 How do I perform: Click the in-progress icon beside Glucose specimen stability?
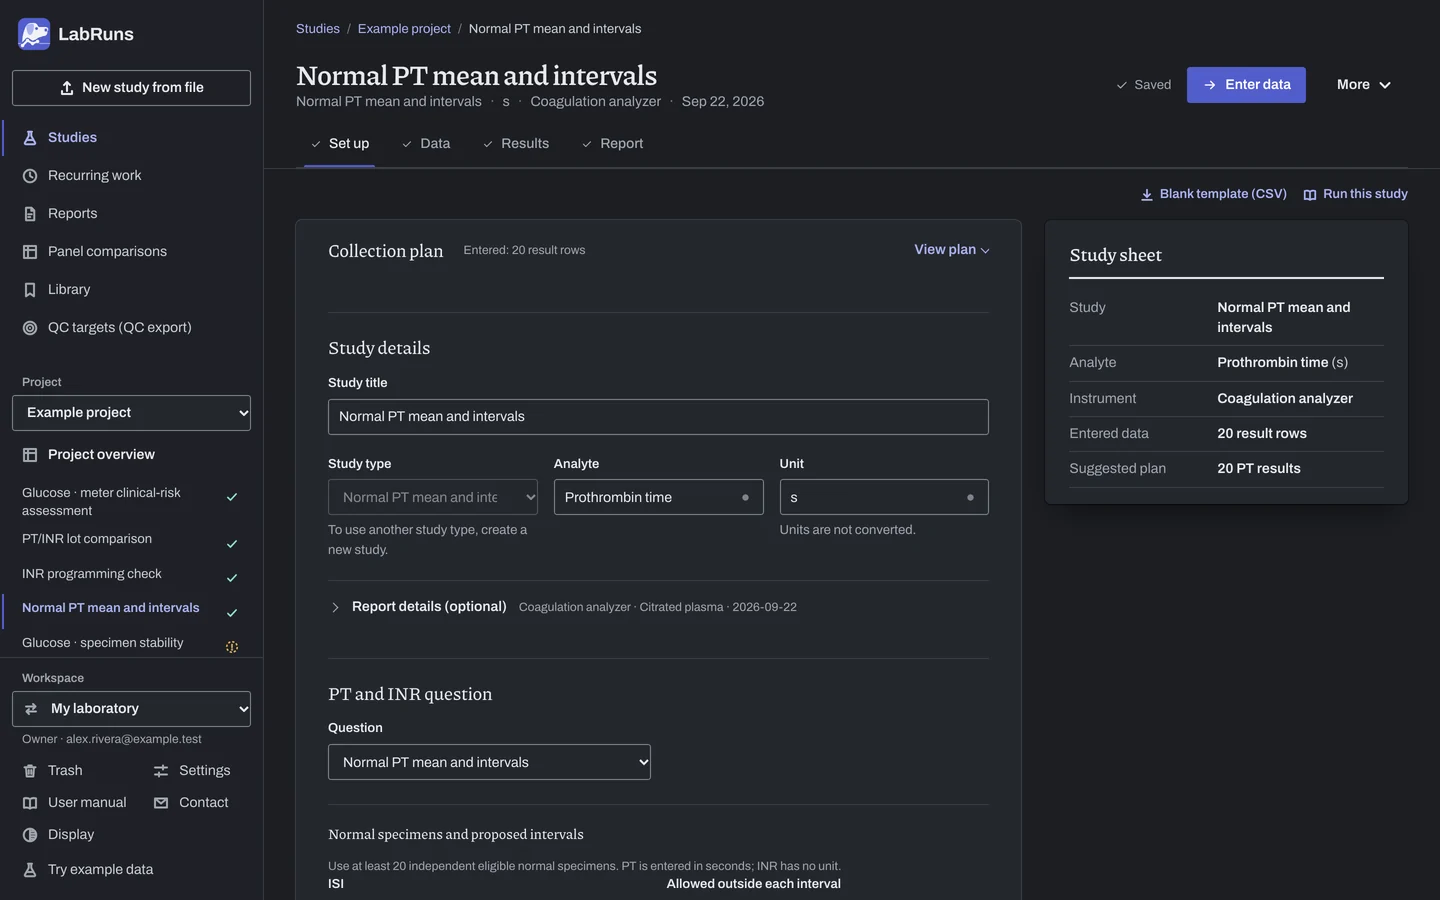point(232,647)
